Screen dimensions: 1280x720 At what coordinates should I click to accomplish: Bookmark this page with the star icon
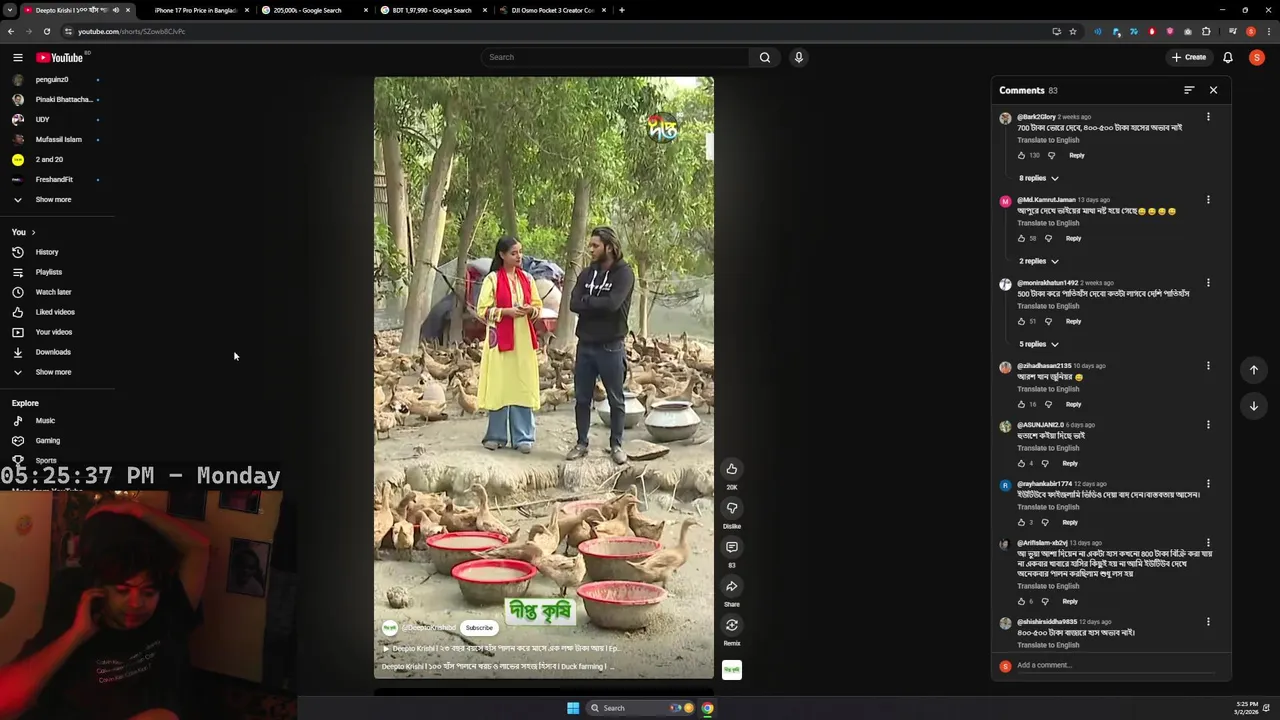tap(1073, 31)
